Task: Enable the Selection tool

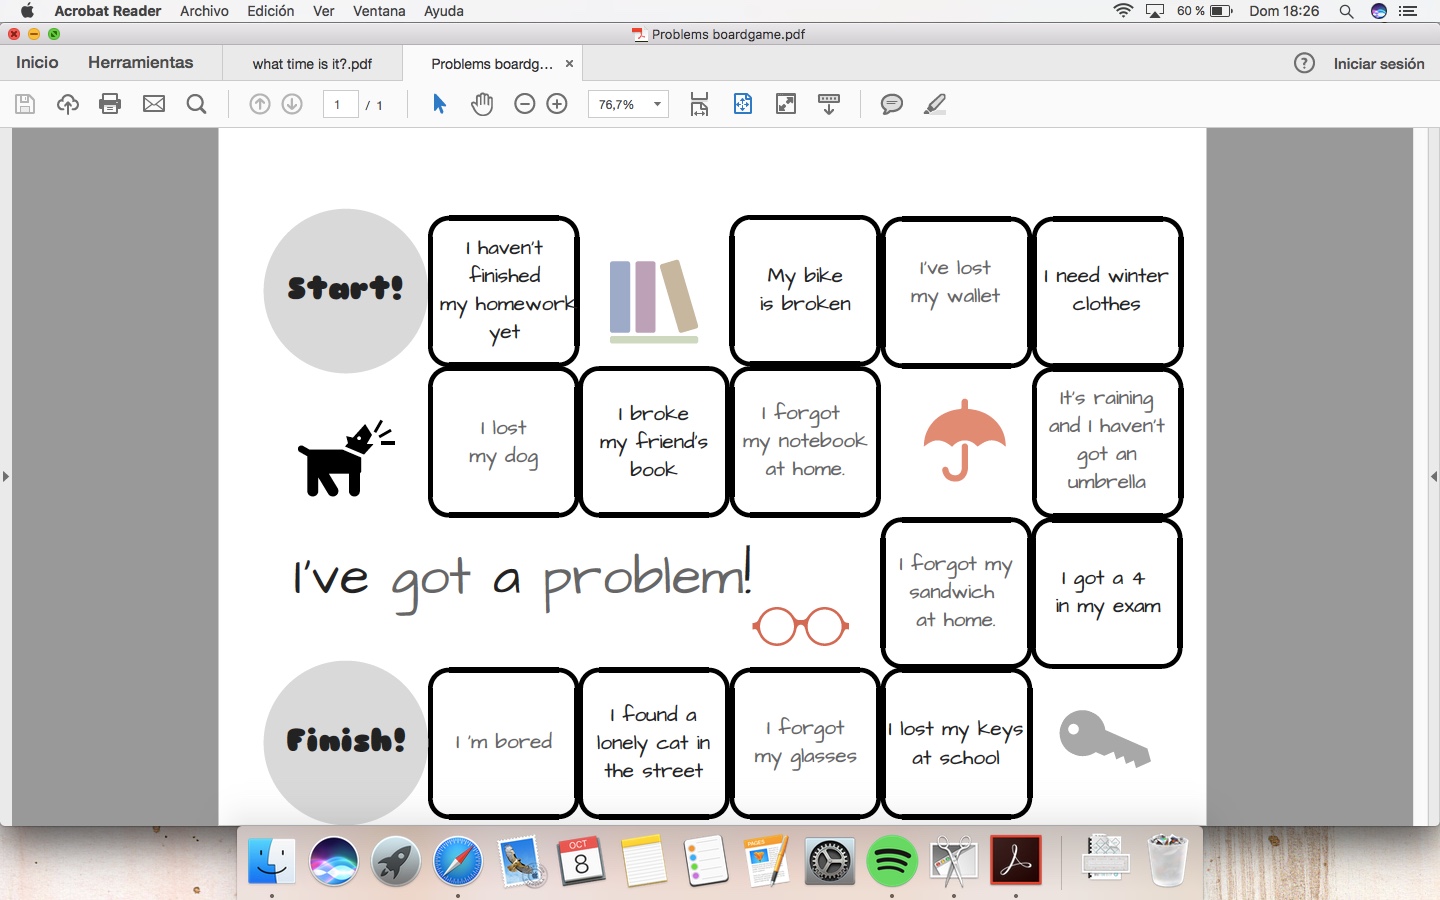Action: 438,104
